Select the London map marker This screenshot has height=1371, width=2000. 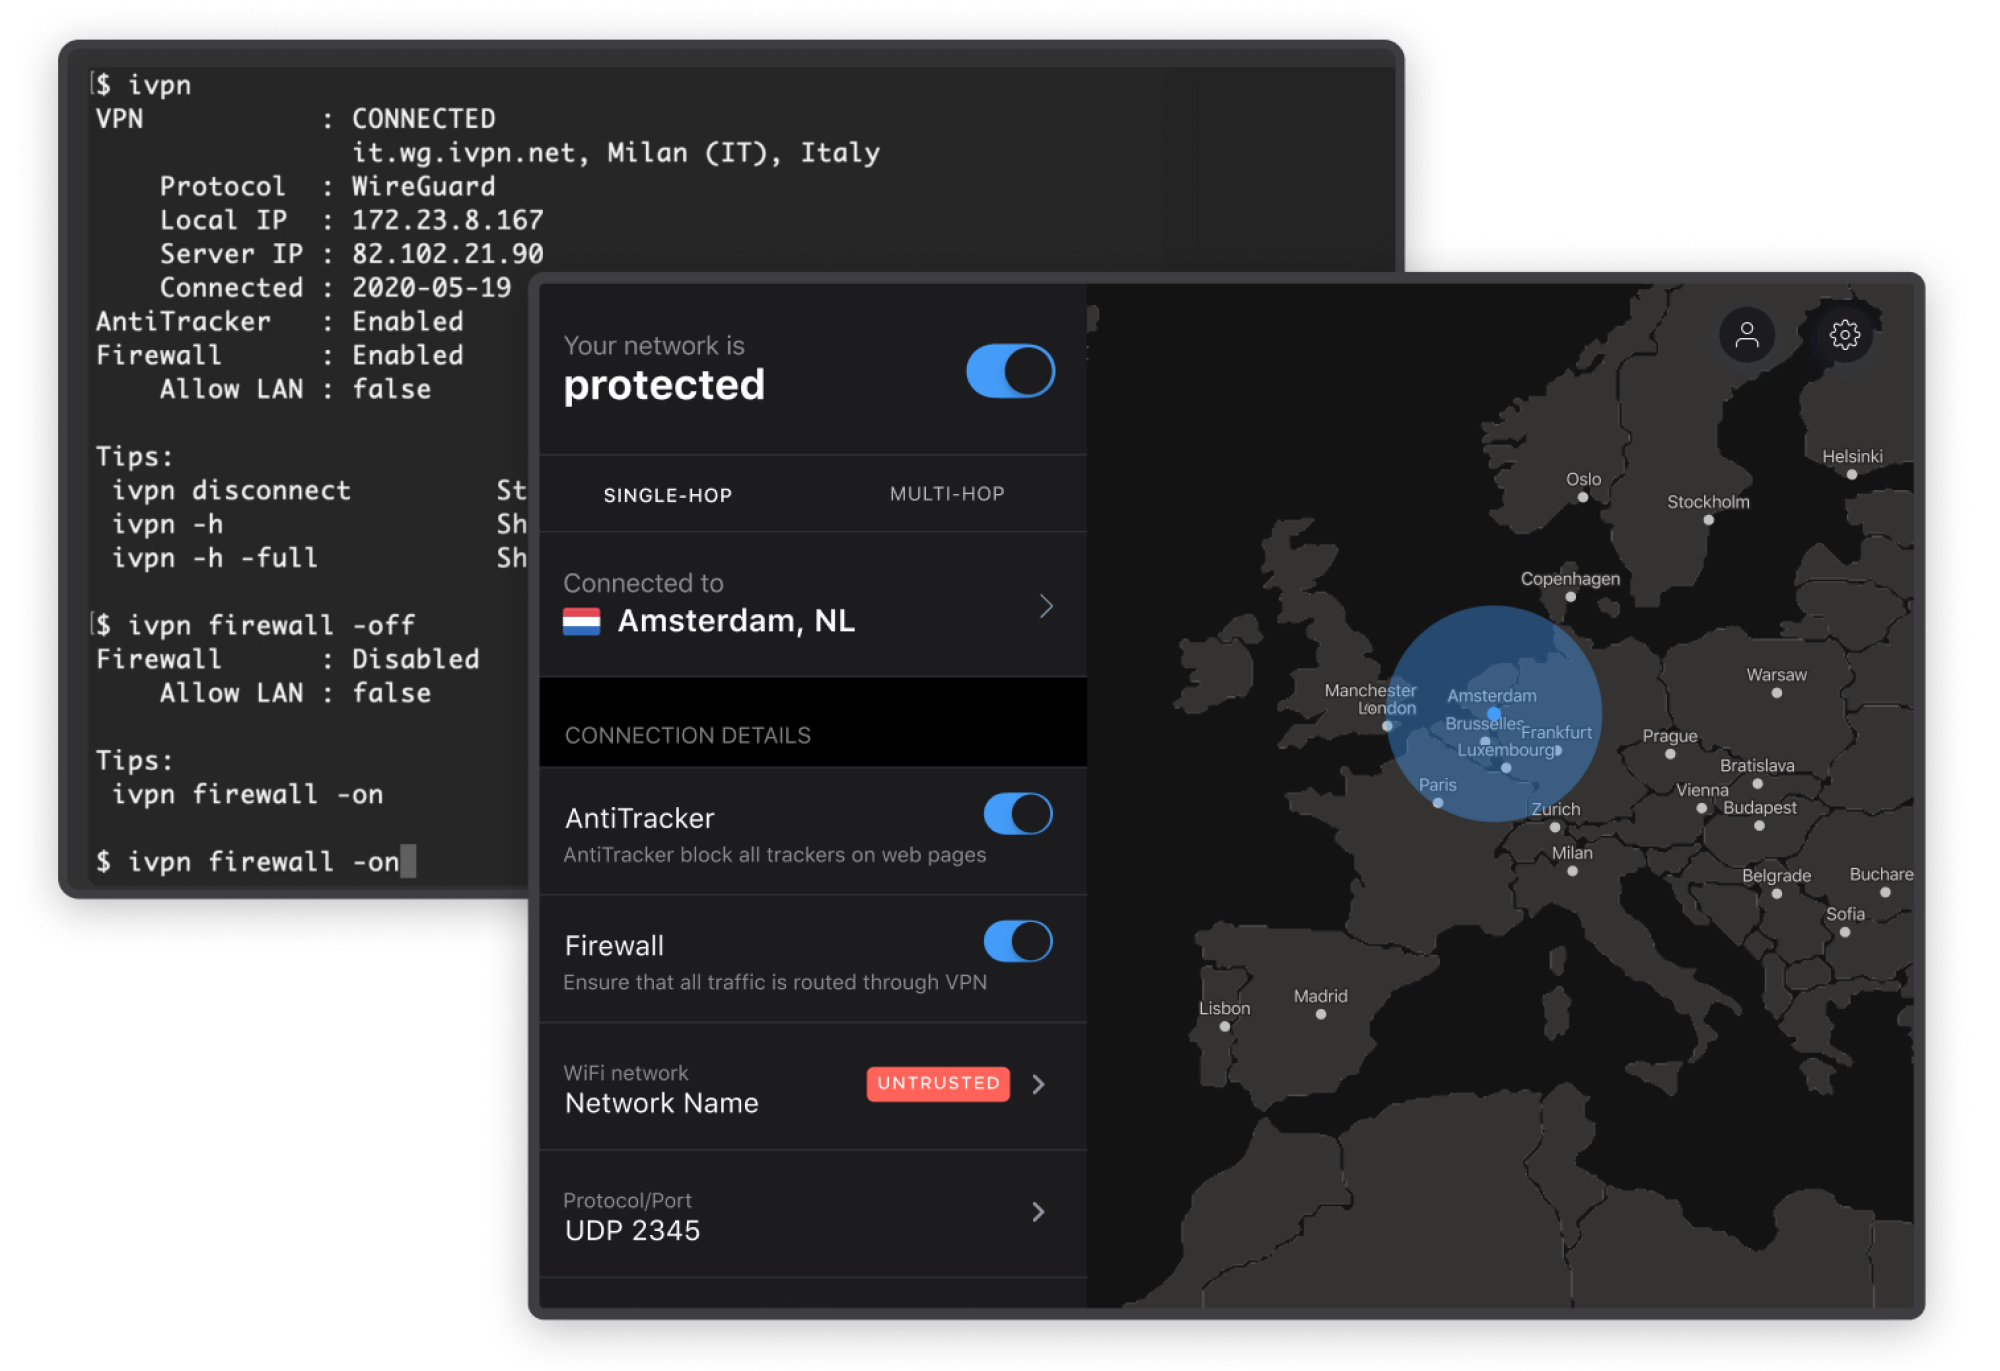(1387, 726)
